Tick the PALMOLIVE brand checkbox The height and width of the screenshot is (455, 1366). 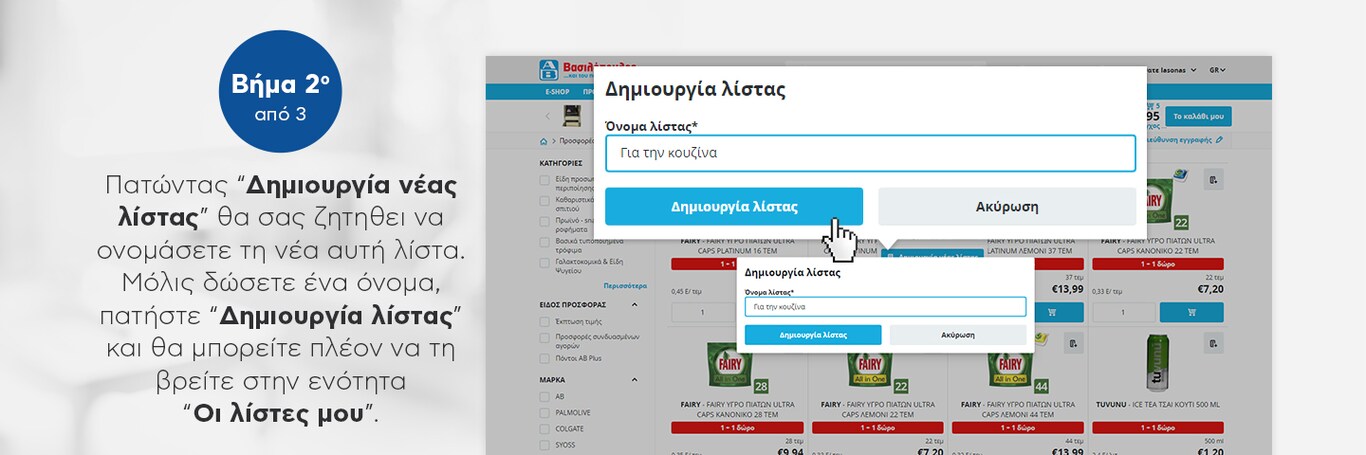coord(544,413)
